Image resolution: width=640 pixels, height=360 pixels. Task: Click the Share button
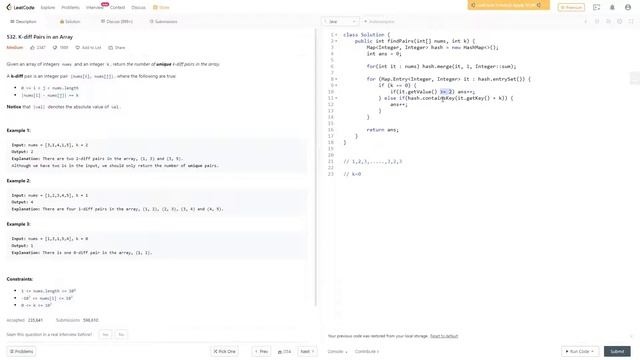point(117,48)
